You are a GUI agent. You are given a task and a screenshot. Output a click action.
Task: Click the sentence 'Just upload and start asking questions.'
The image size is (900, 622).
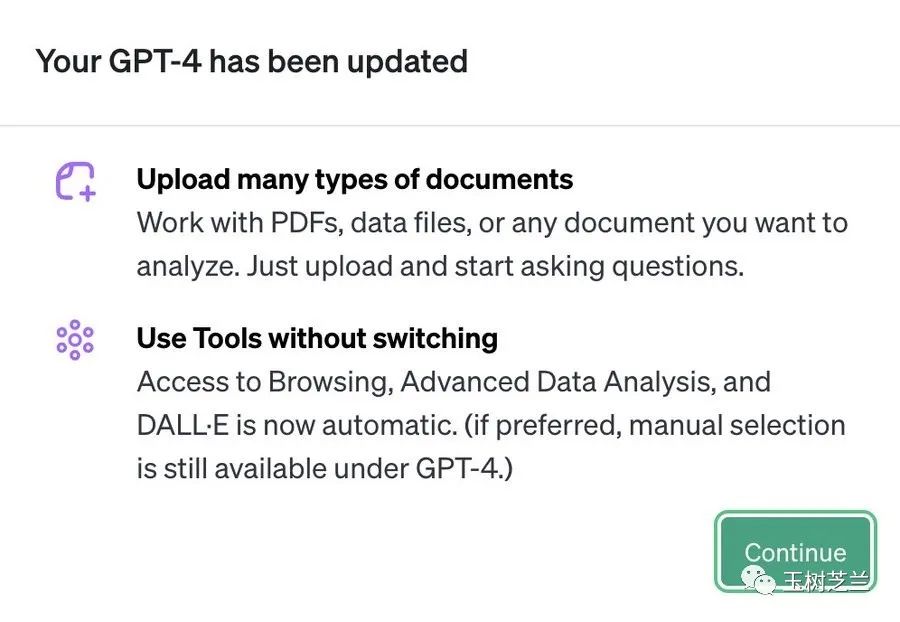[495, 266]
